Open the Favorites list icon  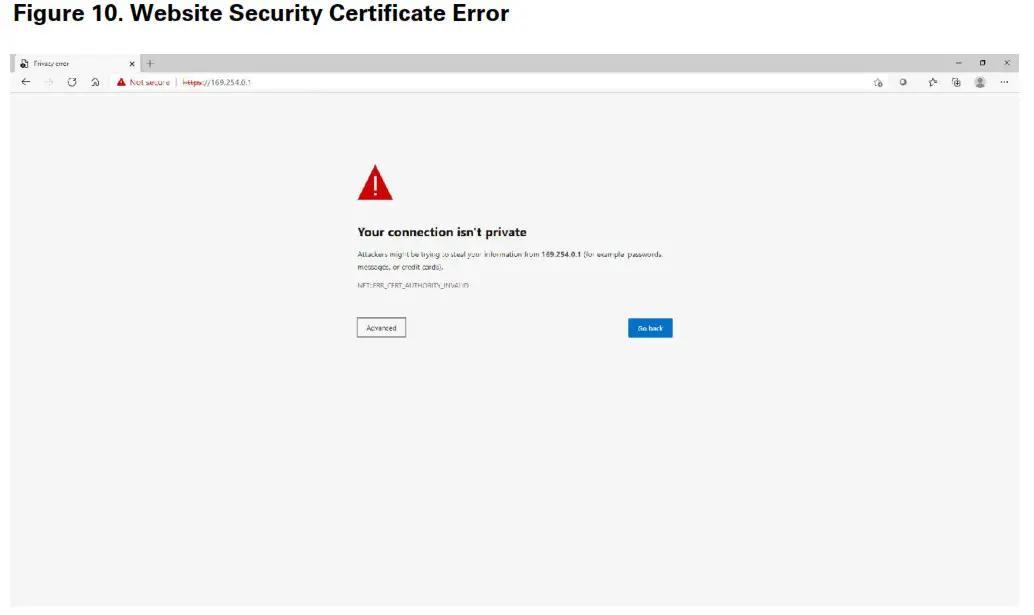[x=932, y=82]
